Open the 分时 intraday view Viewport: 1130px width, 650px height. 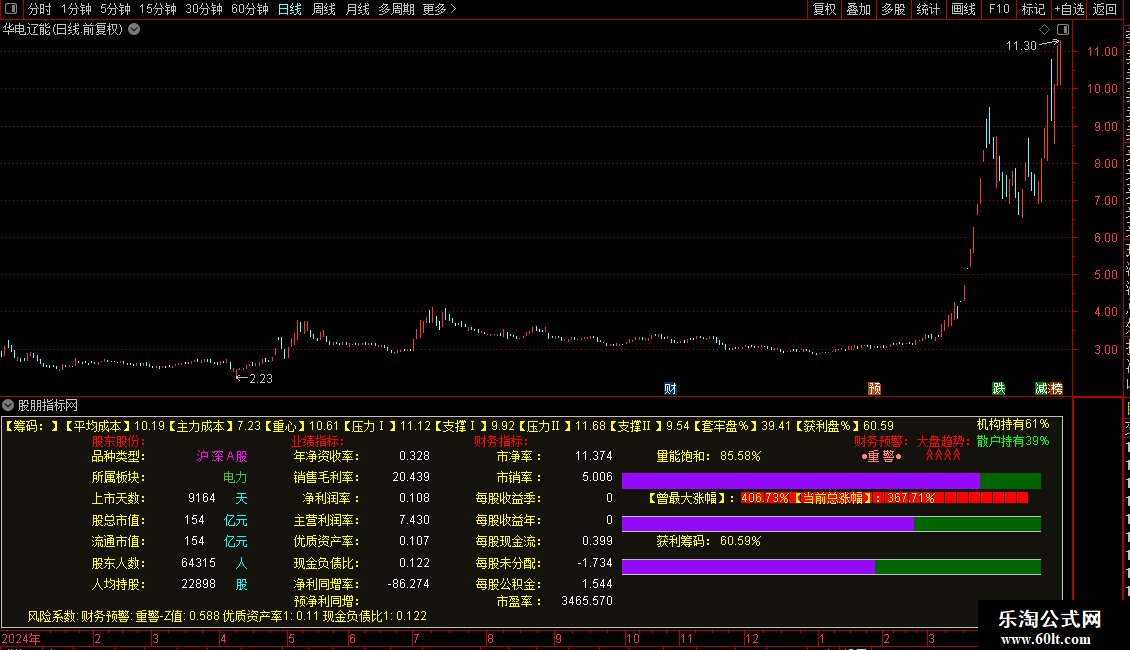pyautogui.click(x=40, y=9)
